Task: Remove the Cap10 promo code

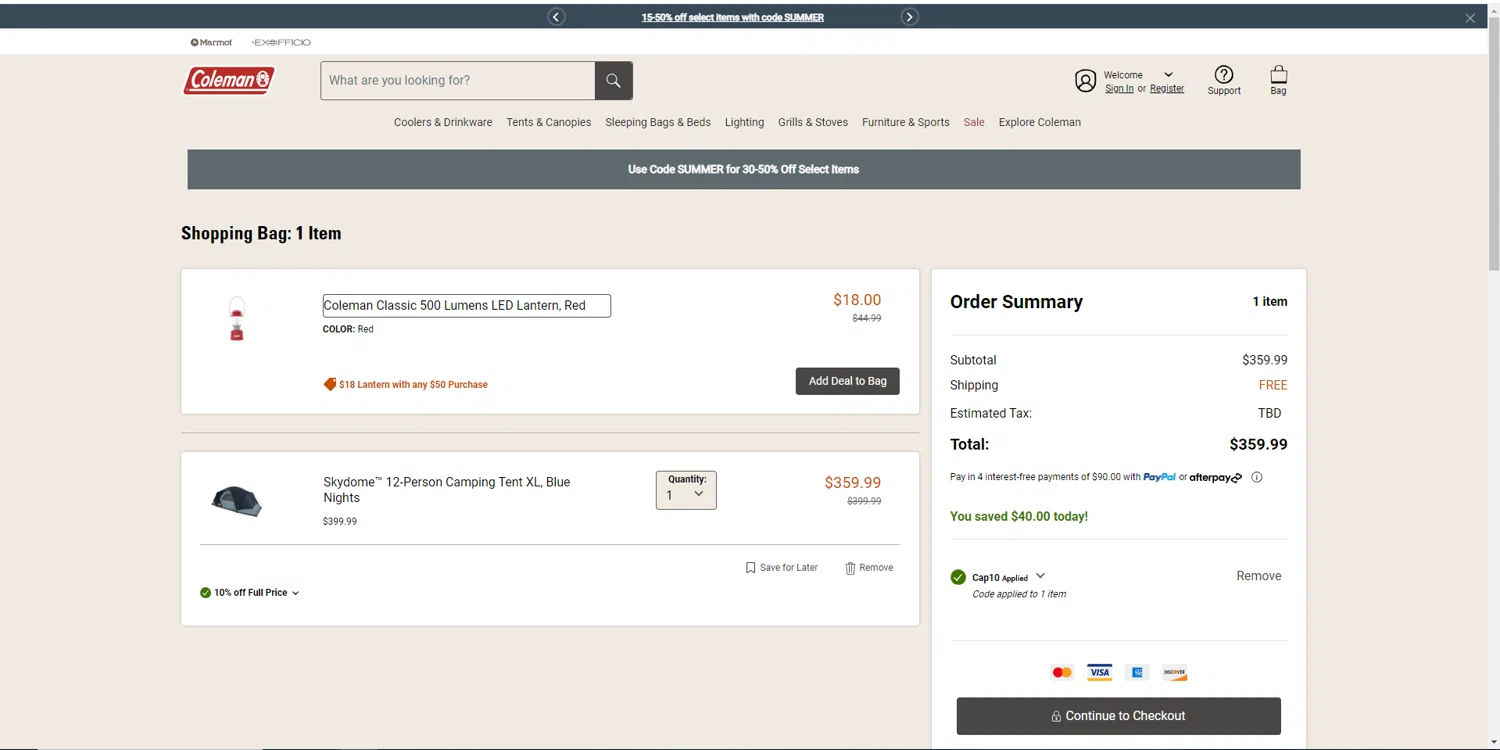Action: click(x=1259, y=576)
